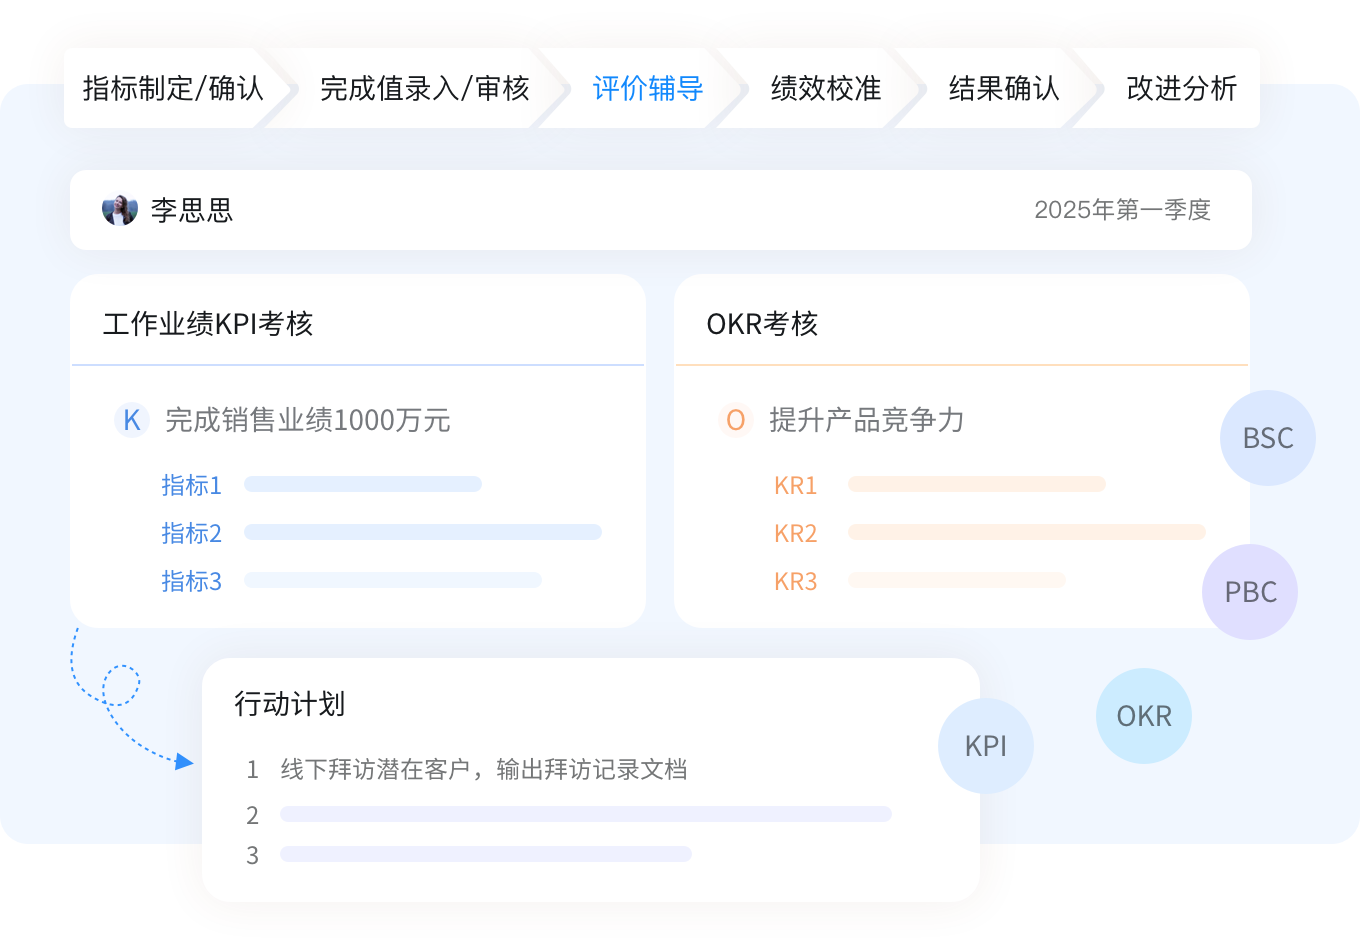The width and height of the screenshot is (1360, 950).
Task: Click the 指标3 link
Action: [191, 581]
